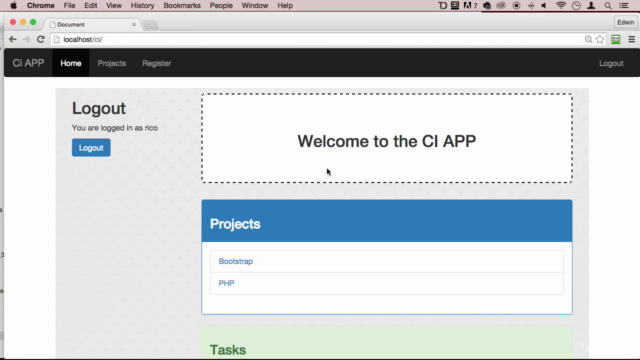Viewport: 640px width, 360px height.
Task: Open the Chrome application menu
Action: (x=40, y=6)
